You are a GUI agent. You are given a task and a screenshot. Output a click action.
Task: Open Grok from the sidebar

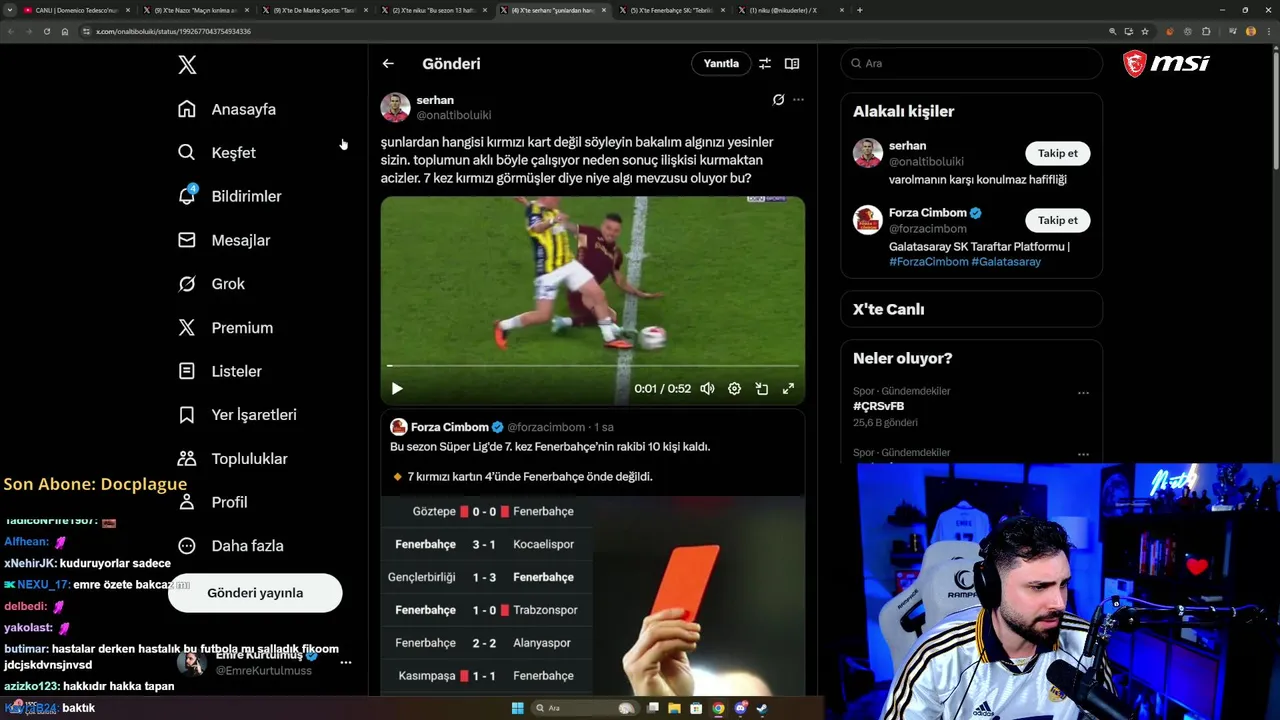(211, 284)
